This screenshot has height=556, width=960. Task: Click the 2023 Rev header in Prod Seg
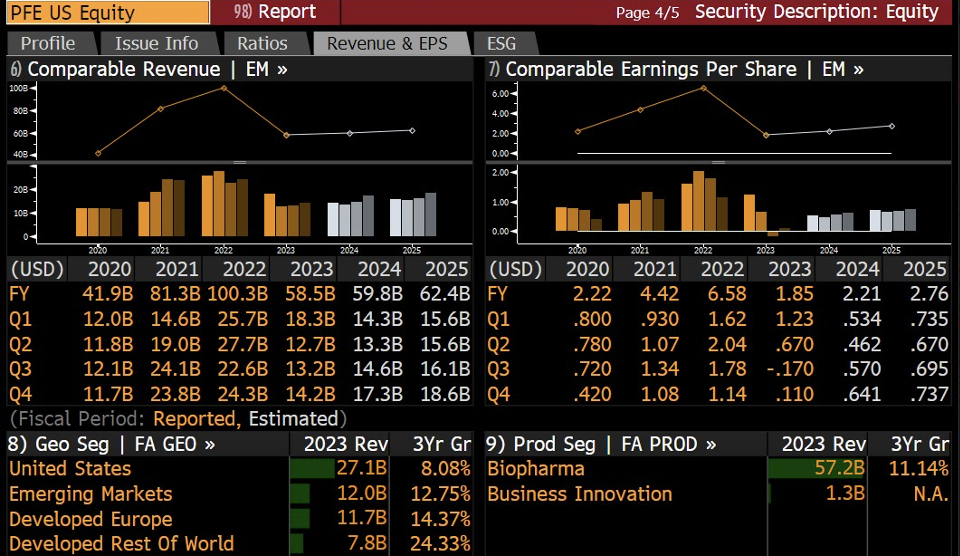pyautogui.click(x=823, y=444)
